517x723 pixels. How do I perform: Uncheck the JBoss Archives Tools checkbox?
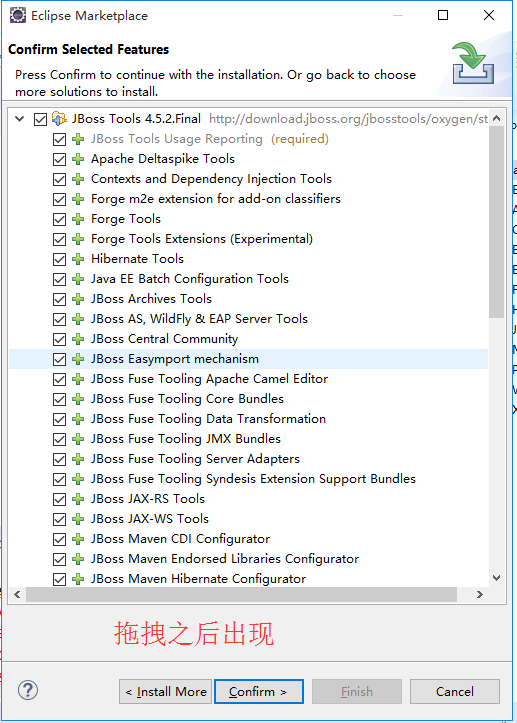[x=59, y=299]
